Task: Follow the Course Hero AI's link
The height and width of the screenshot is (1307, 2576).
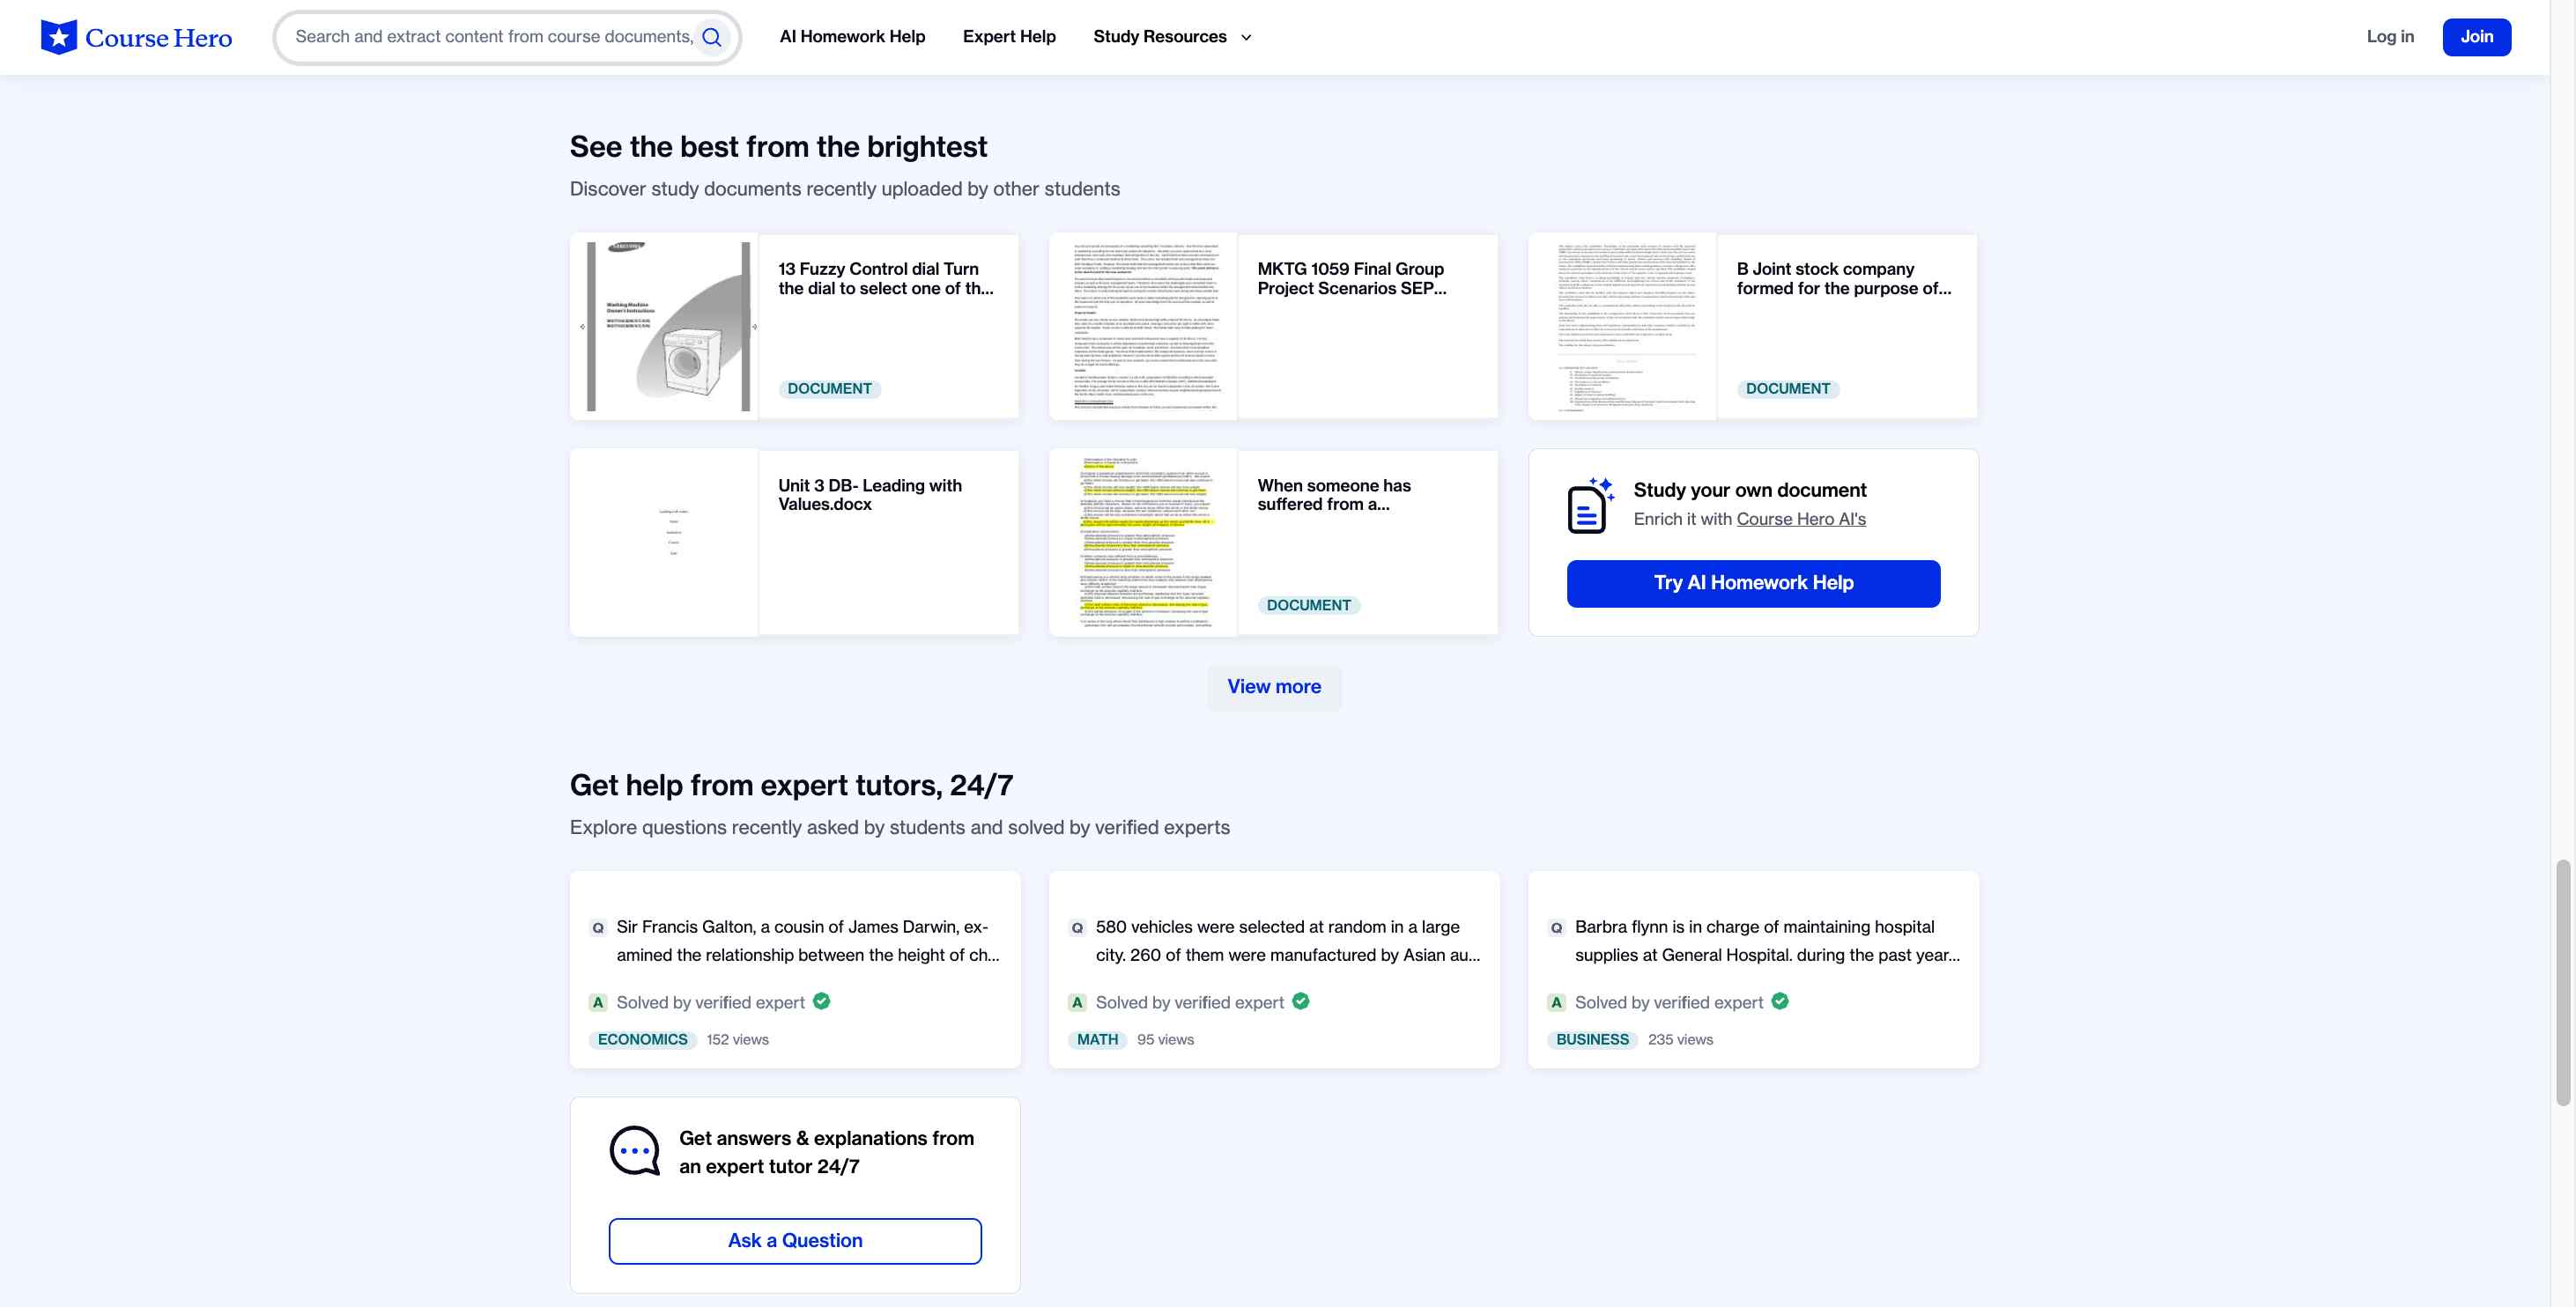Action: click(x=1801, y=519)
